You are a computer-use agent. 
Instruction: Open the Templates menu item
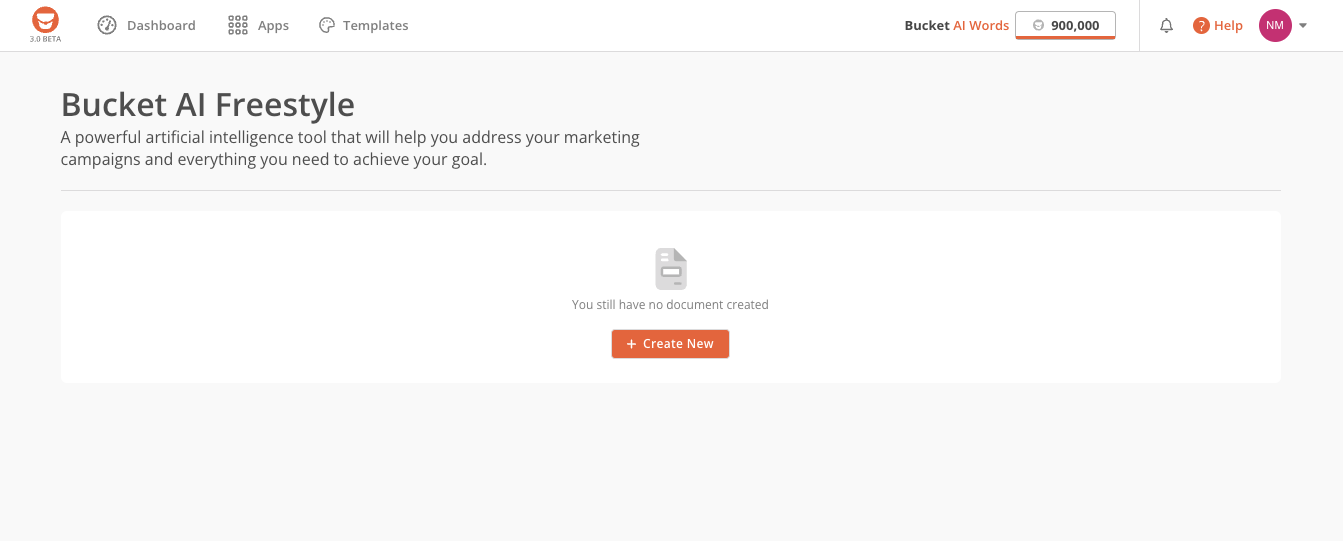pos(375,25)
